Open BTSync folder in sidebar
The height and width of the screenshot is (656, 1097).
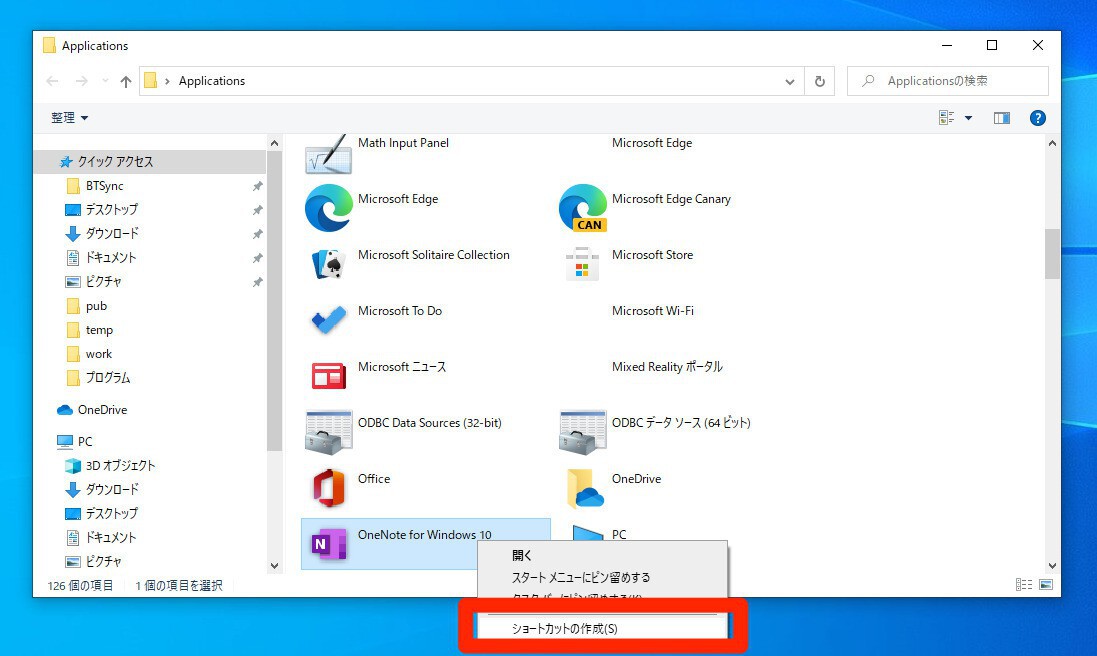click(x=104, y=186)
